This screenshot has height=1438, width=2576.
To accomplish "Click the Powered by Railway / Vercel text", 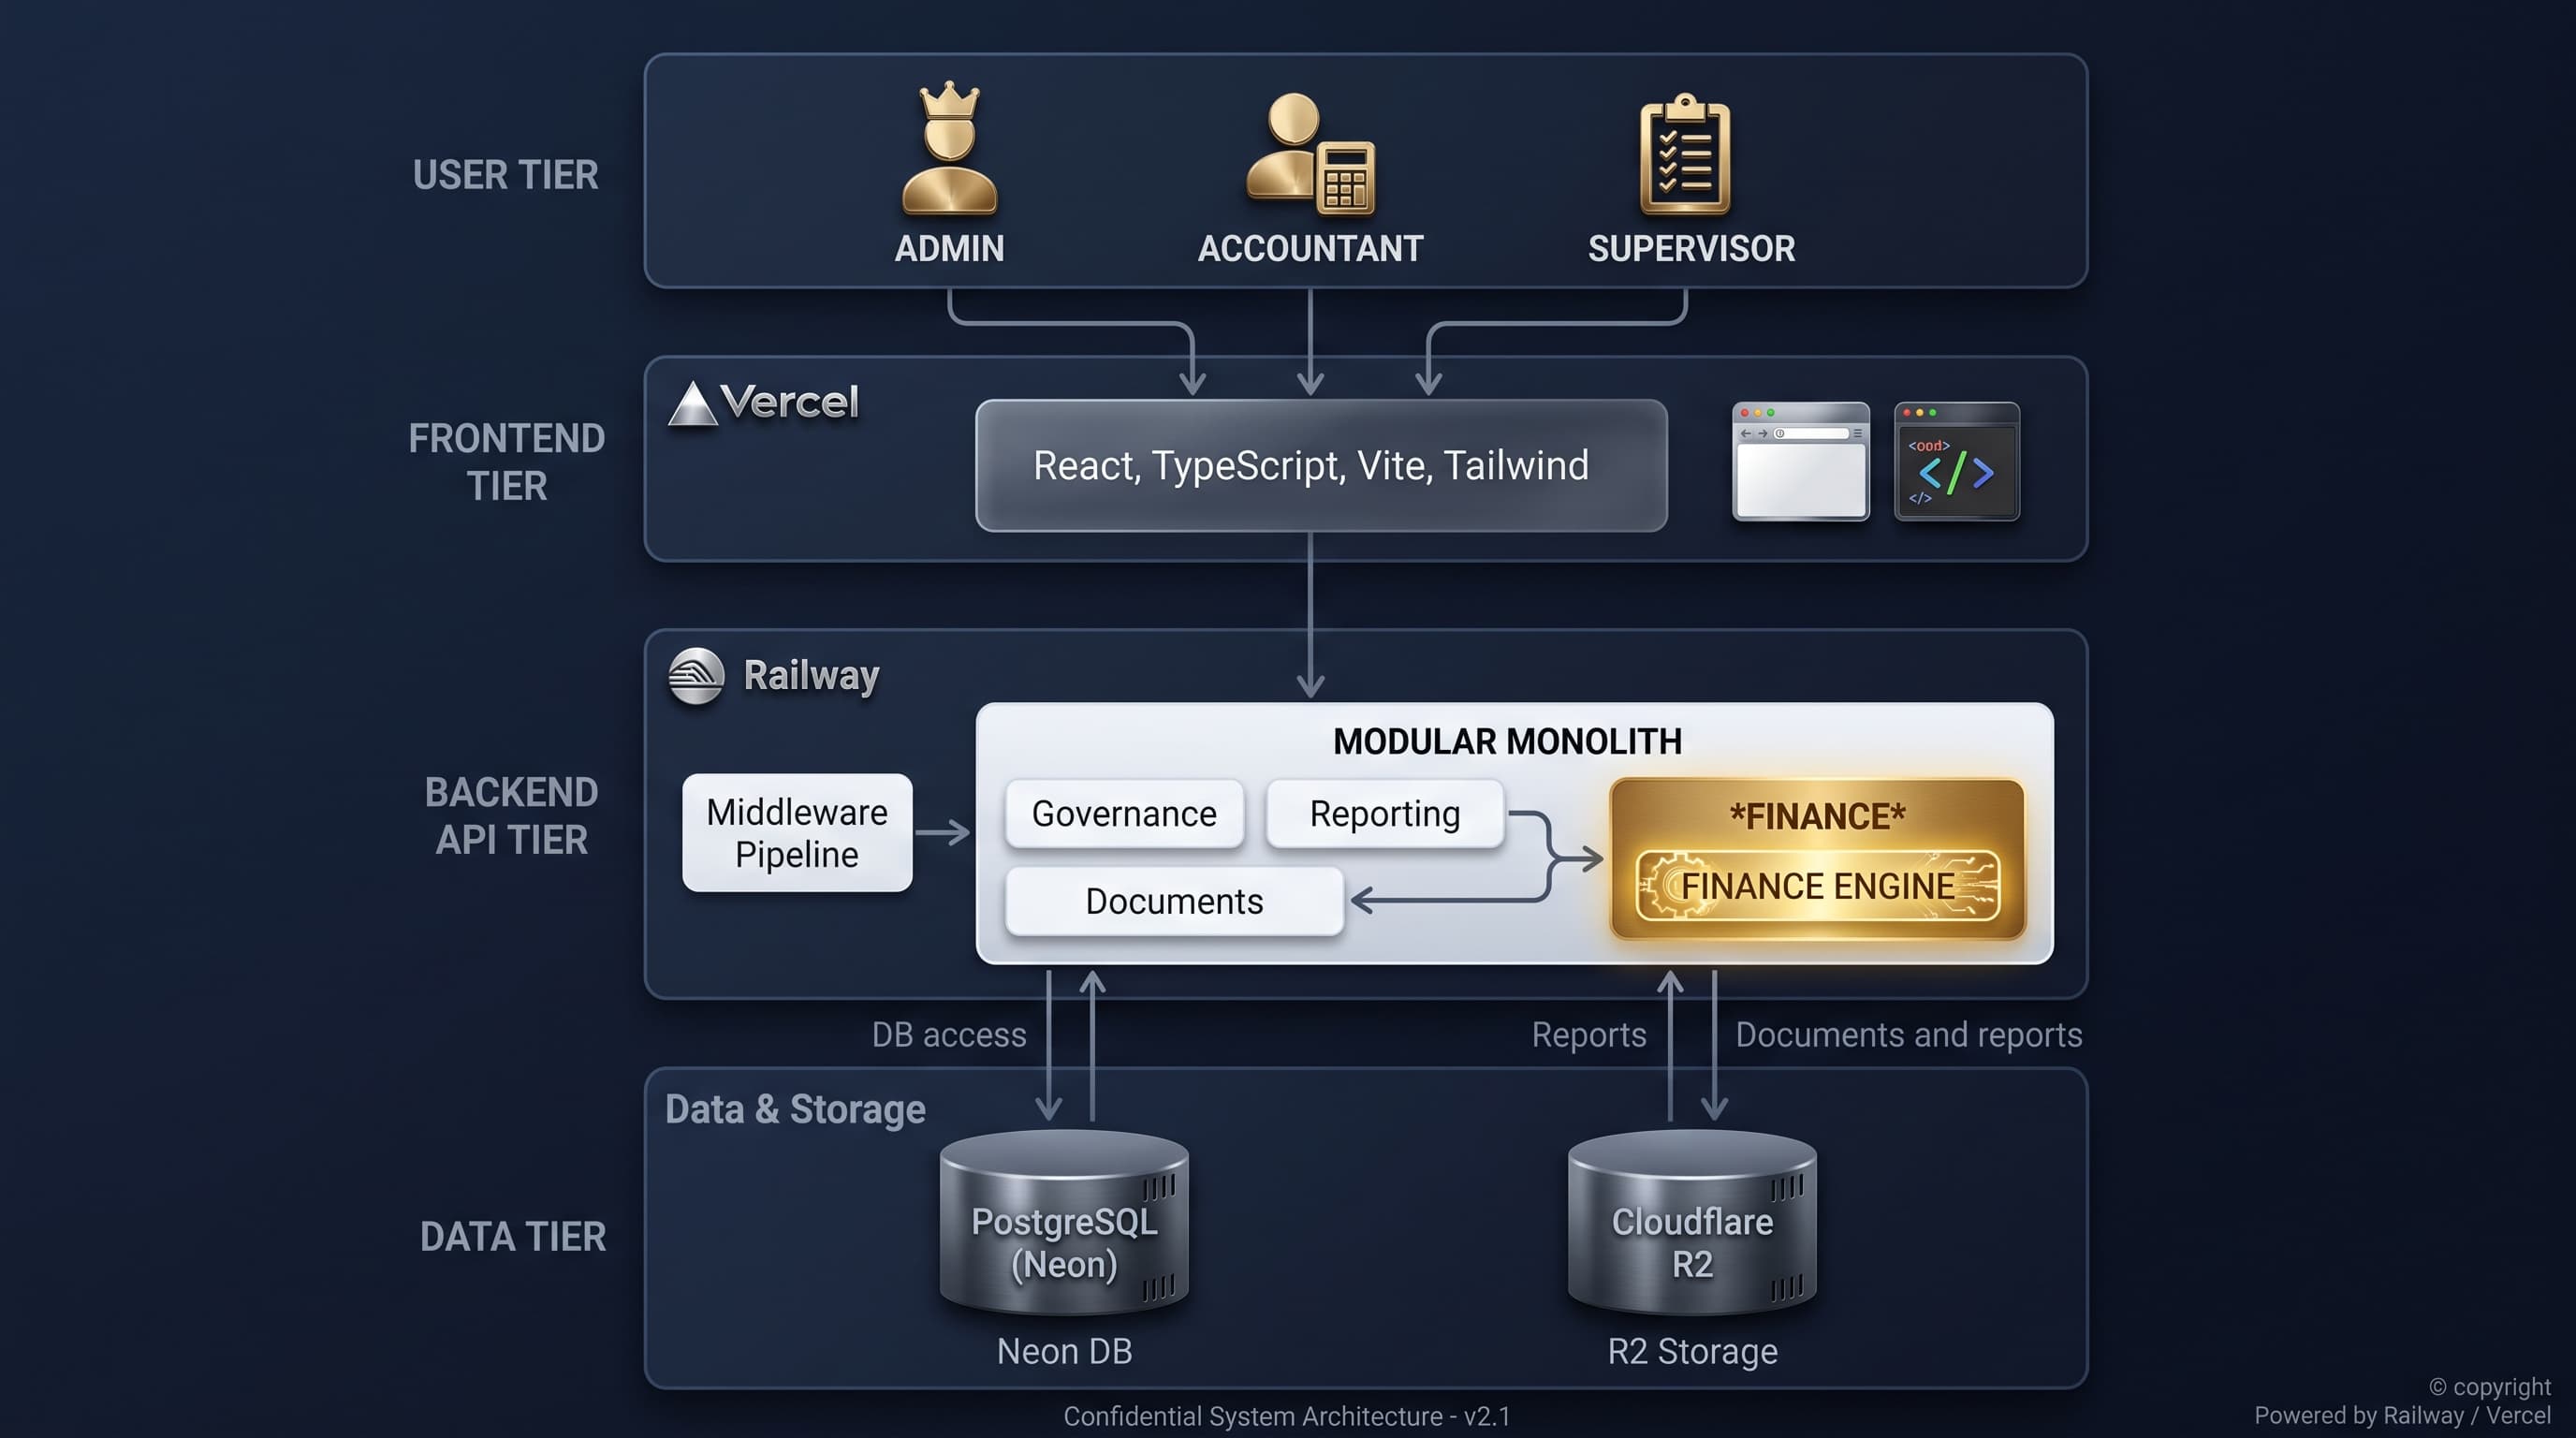I will pos(2402,1416).
